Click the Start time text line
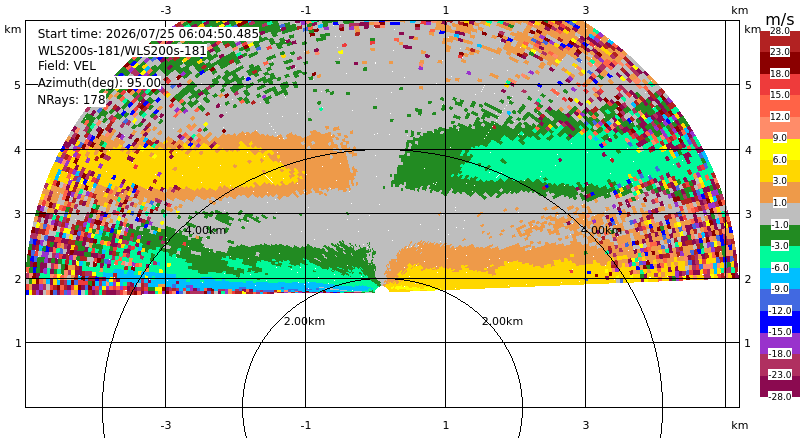 (x=148, y=34)
